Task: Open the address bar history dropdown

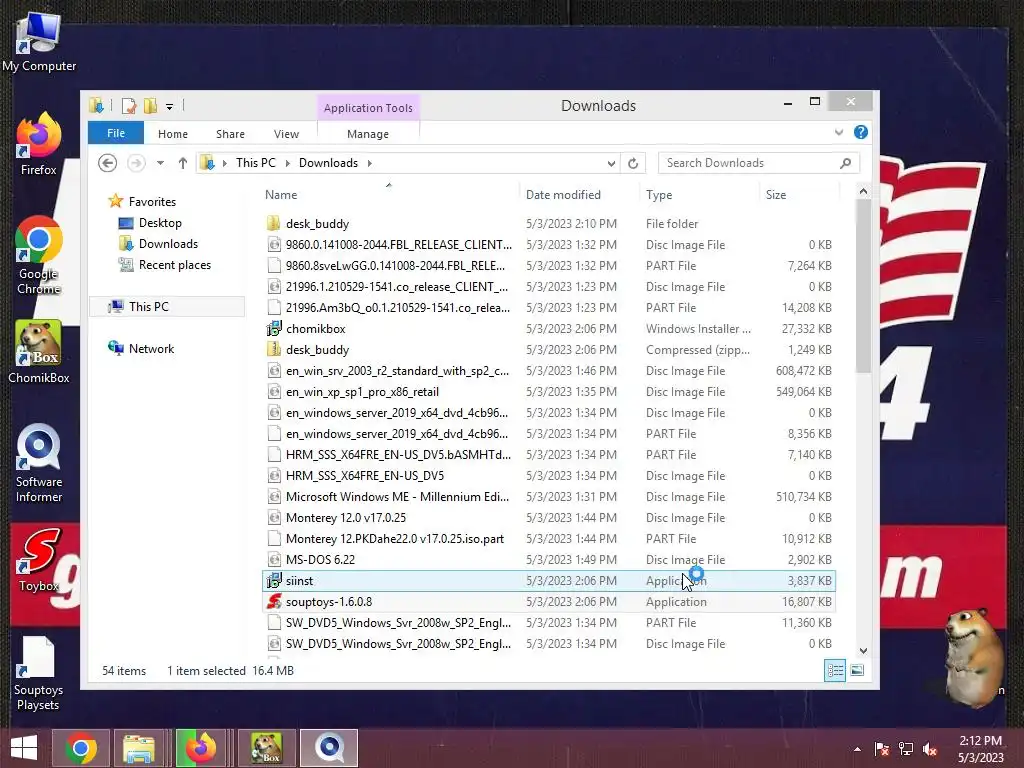Action: (x=611, y=163)
